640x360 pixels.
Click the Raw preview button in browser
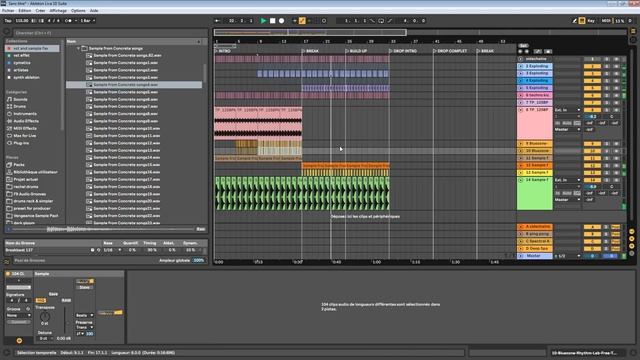tap(200, 229)
